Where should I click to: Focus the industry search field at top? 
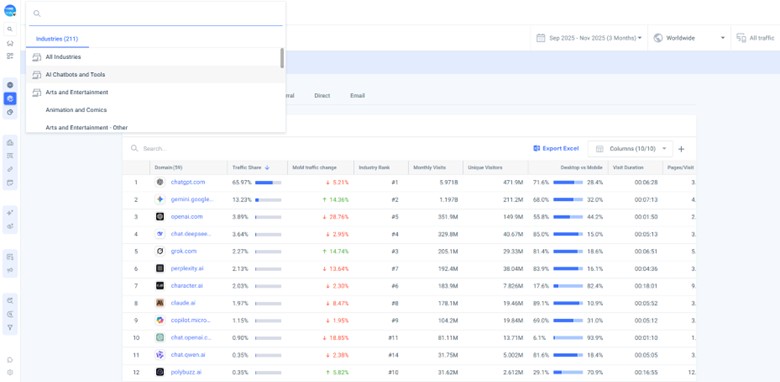(156, 13)
